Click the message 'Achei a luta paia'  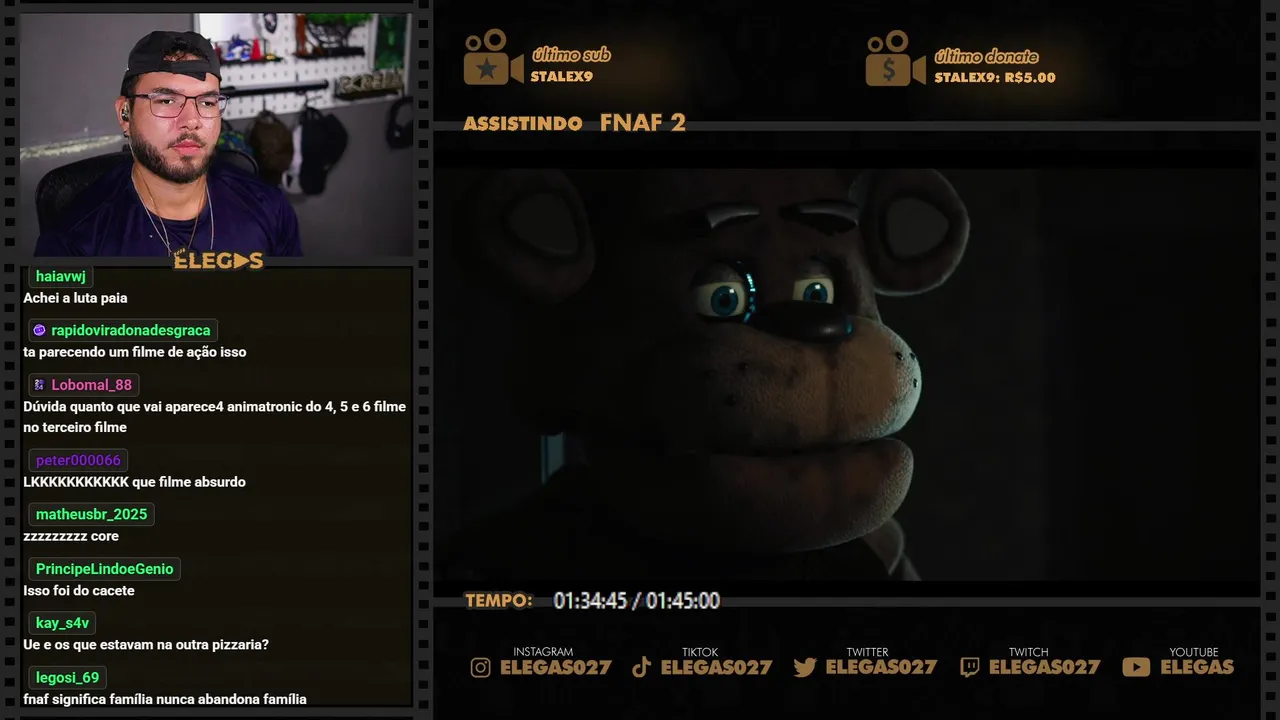[75, 298]
